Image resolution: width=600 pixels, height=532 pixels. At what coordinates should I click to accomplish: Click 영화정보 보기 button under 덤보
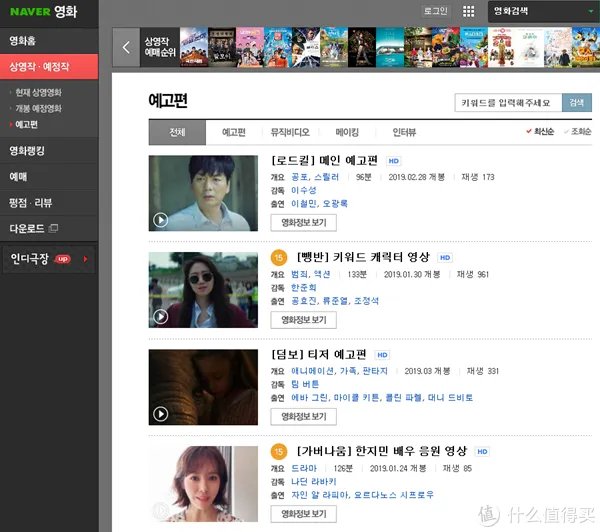303,417
